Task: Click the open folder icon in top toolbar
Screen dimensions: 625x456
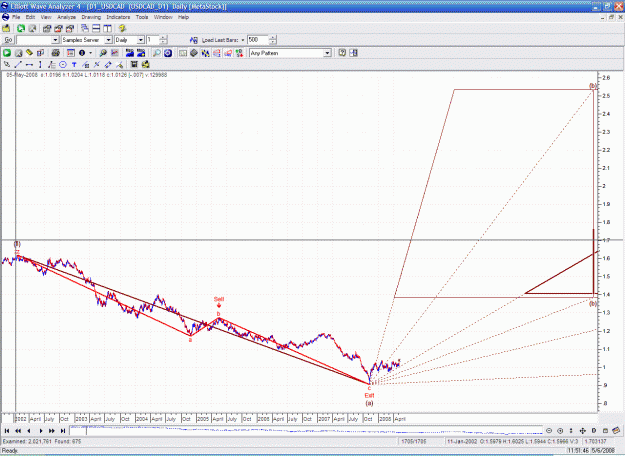Action: tap(6, 28)
